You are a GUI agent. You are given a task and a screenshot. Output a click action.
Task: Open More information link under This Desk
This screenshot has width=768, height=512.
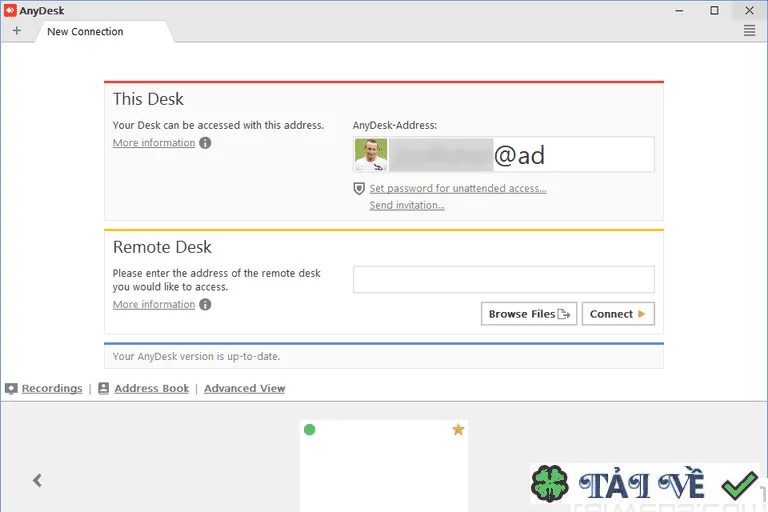pos(154,143)
